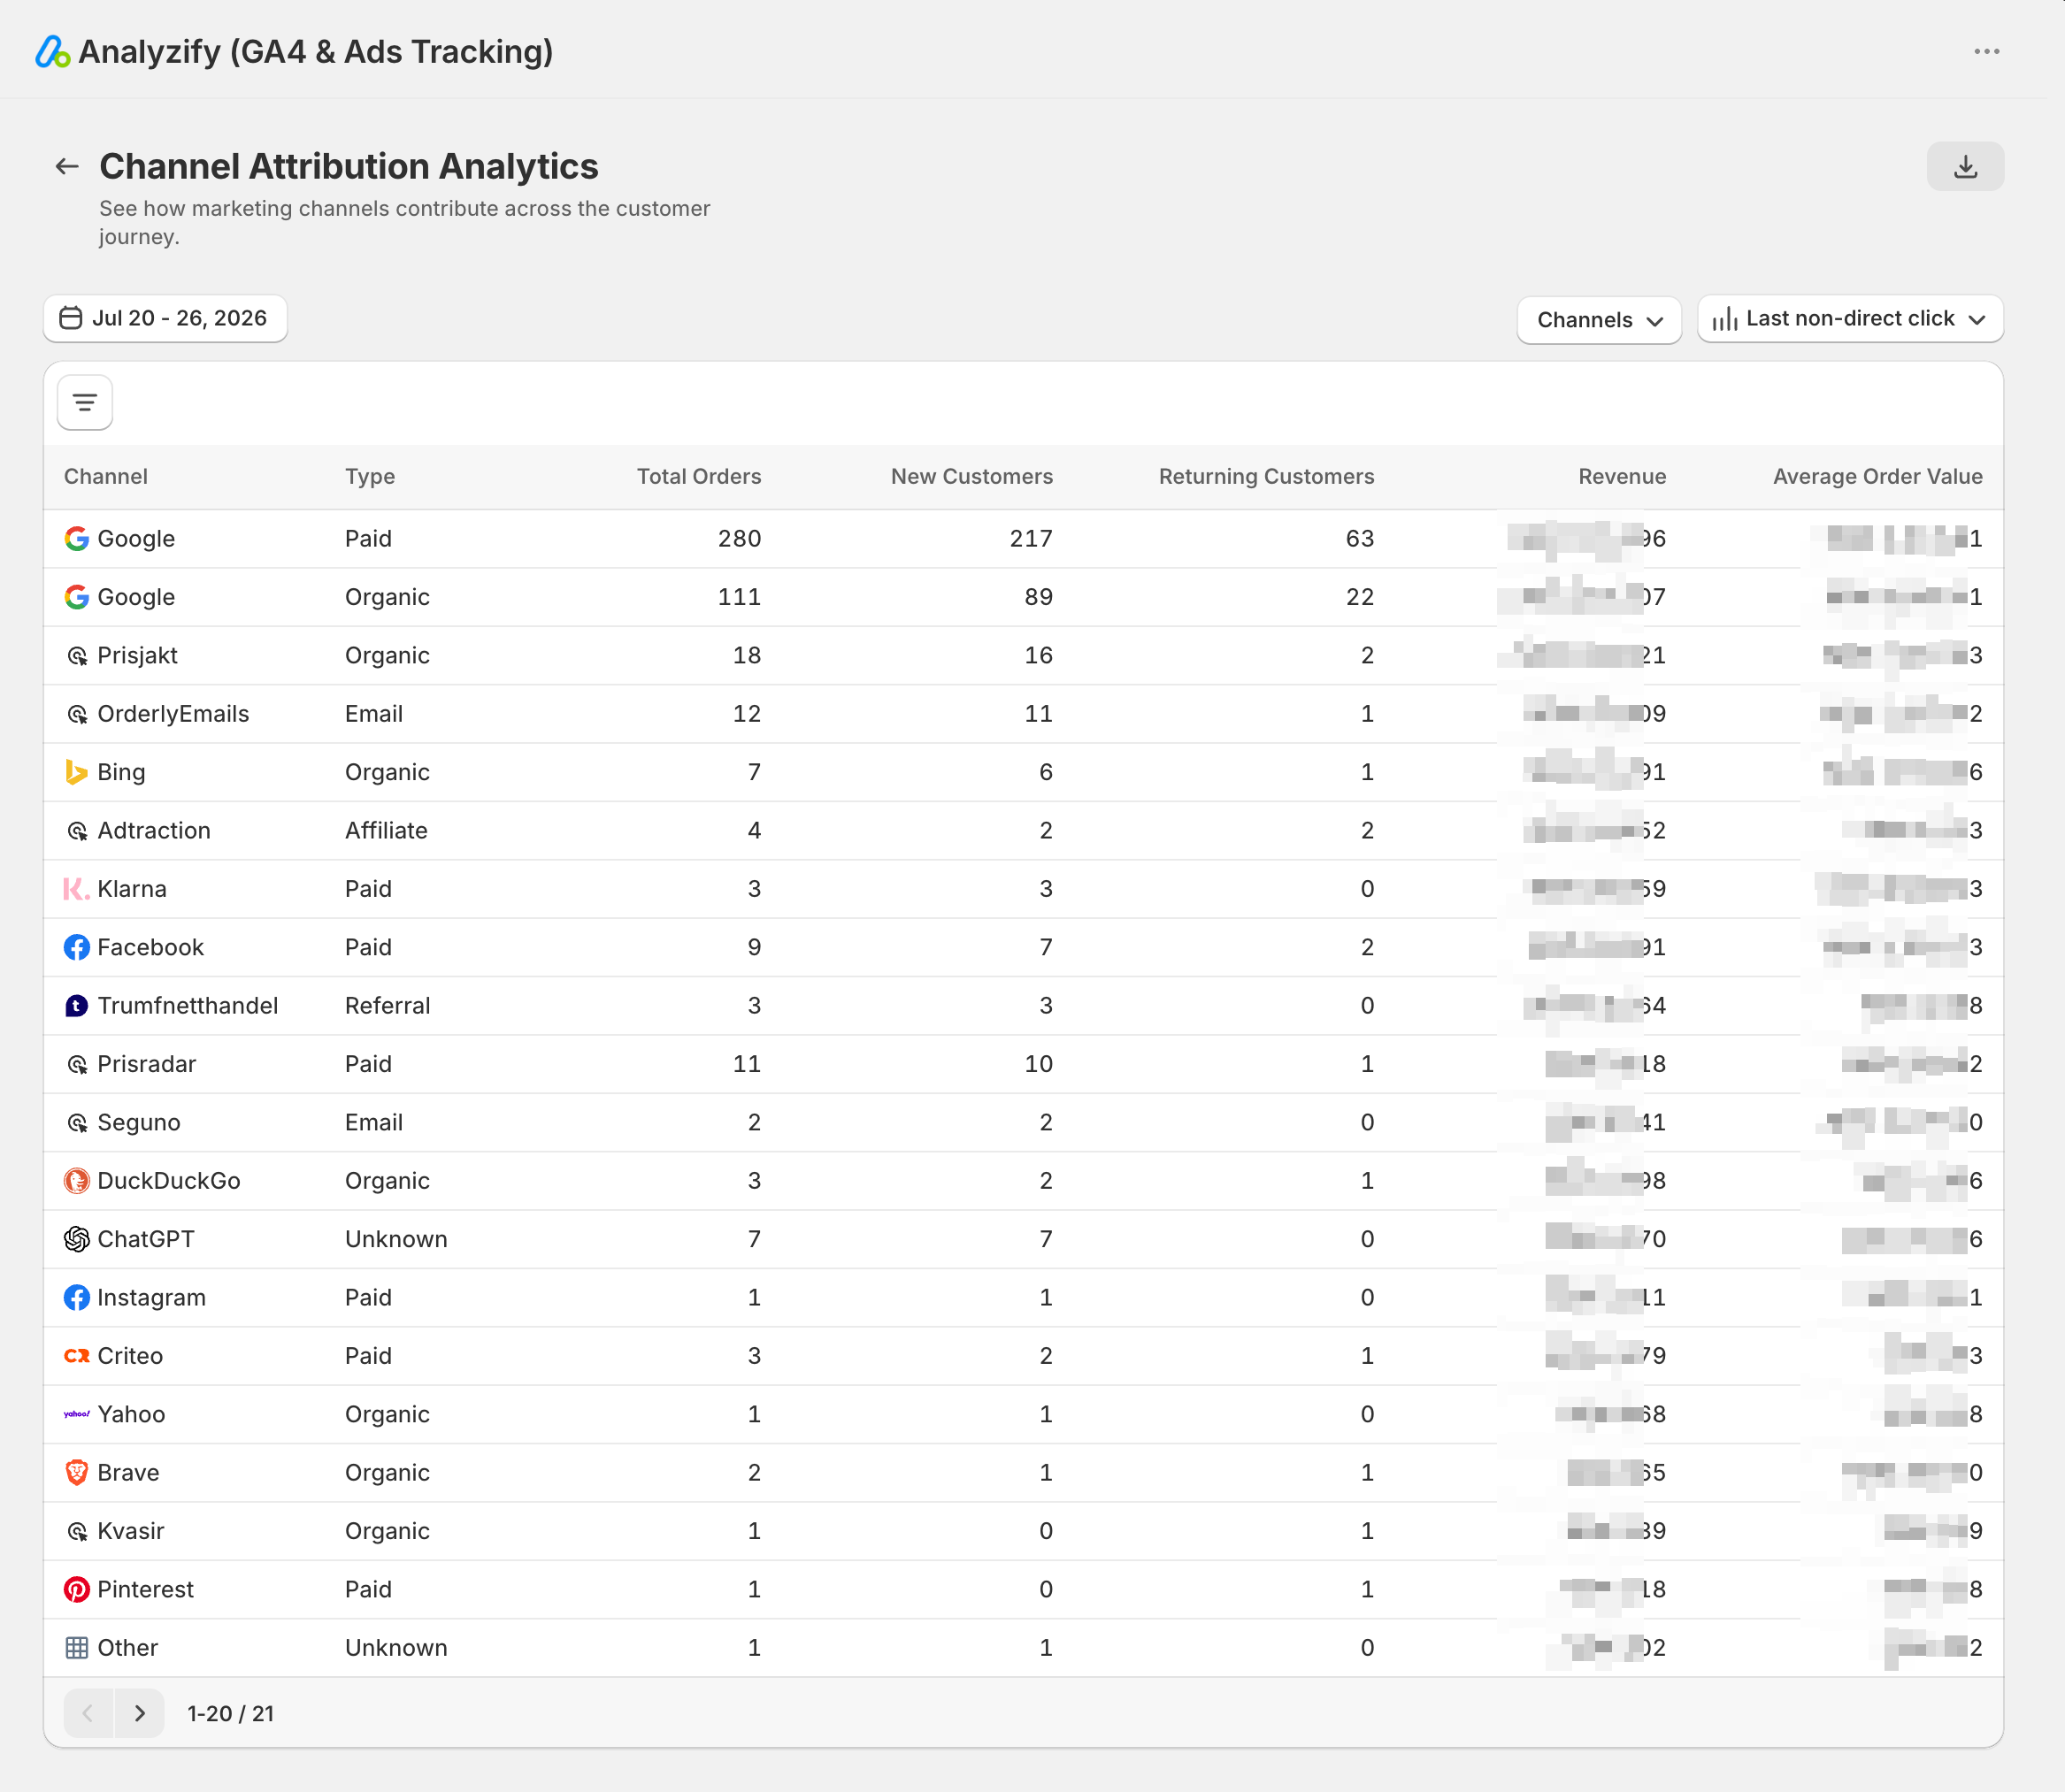2065x1792 pixels.
Task: Click the 217 new customers value
Action: point(1031,538)
